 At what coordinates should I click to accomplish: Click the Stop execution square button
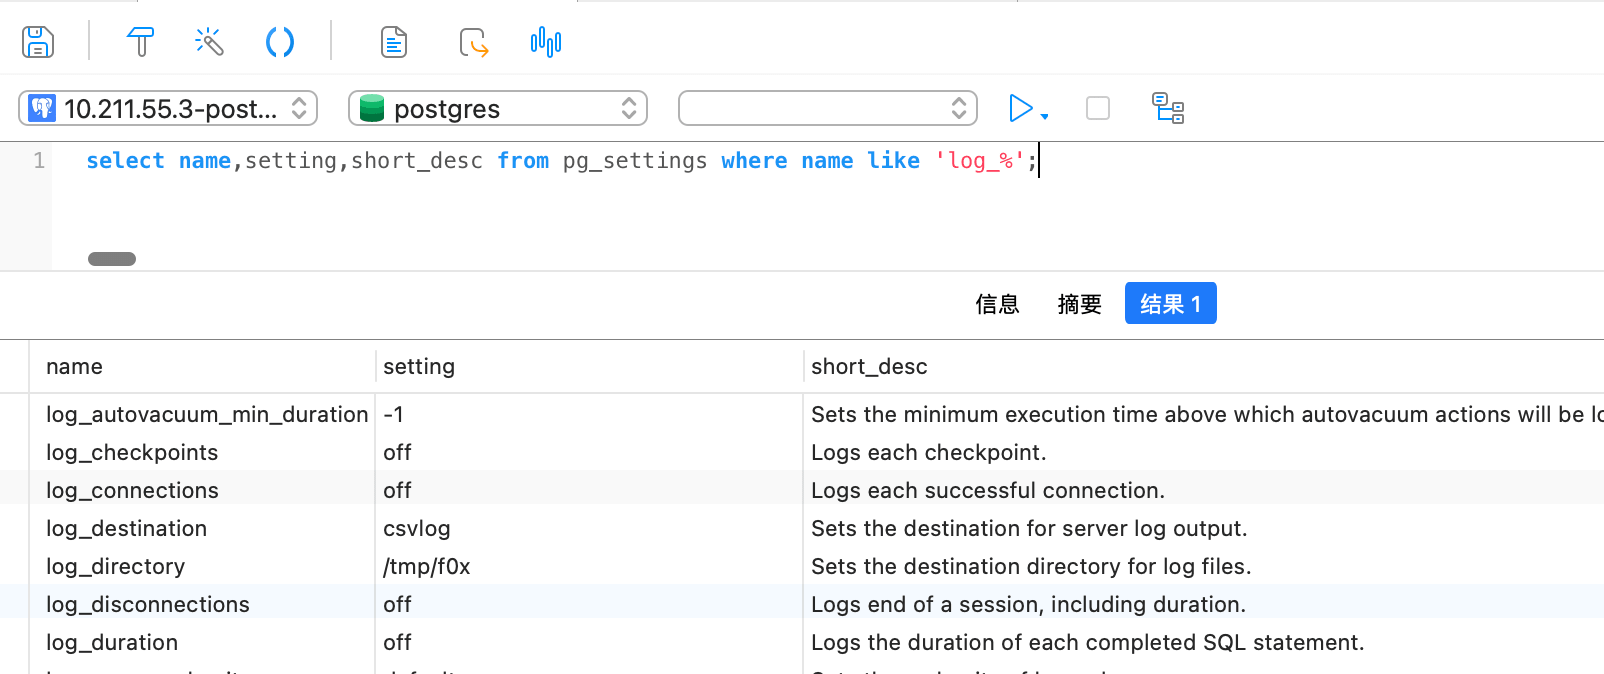point(1097,108)
